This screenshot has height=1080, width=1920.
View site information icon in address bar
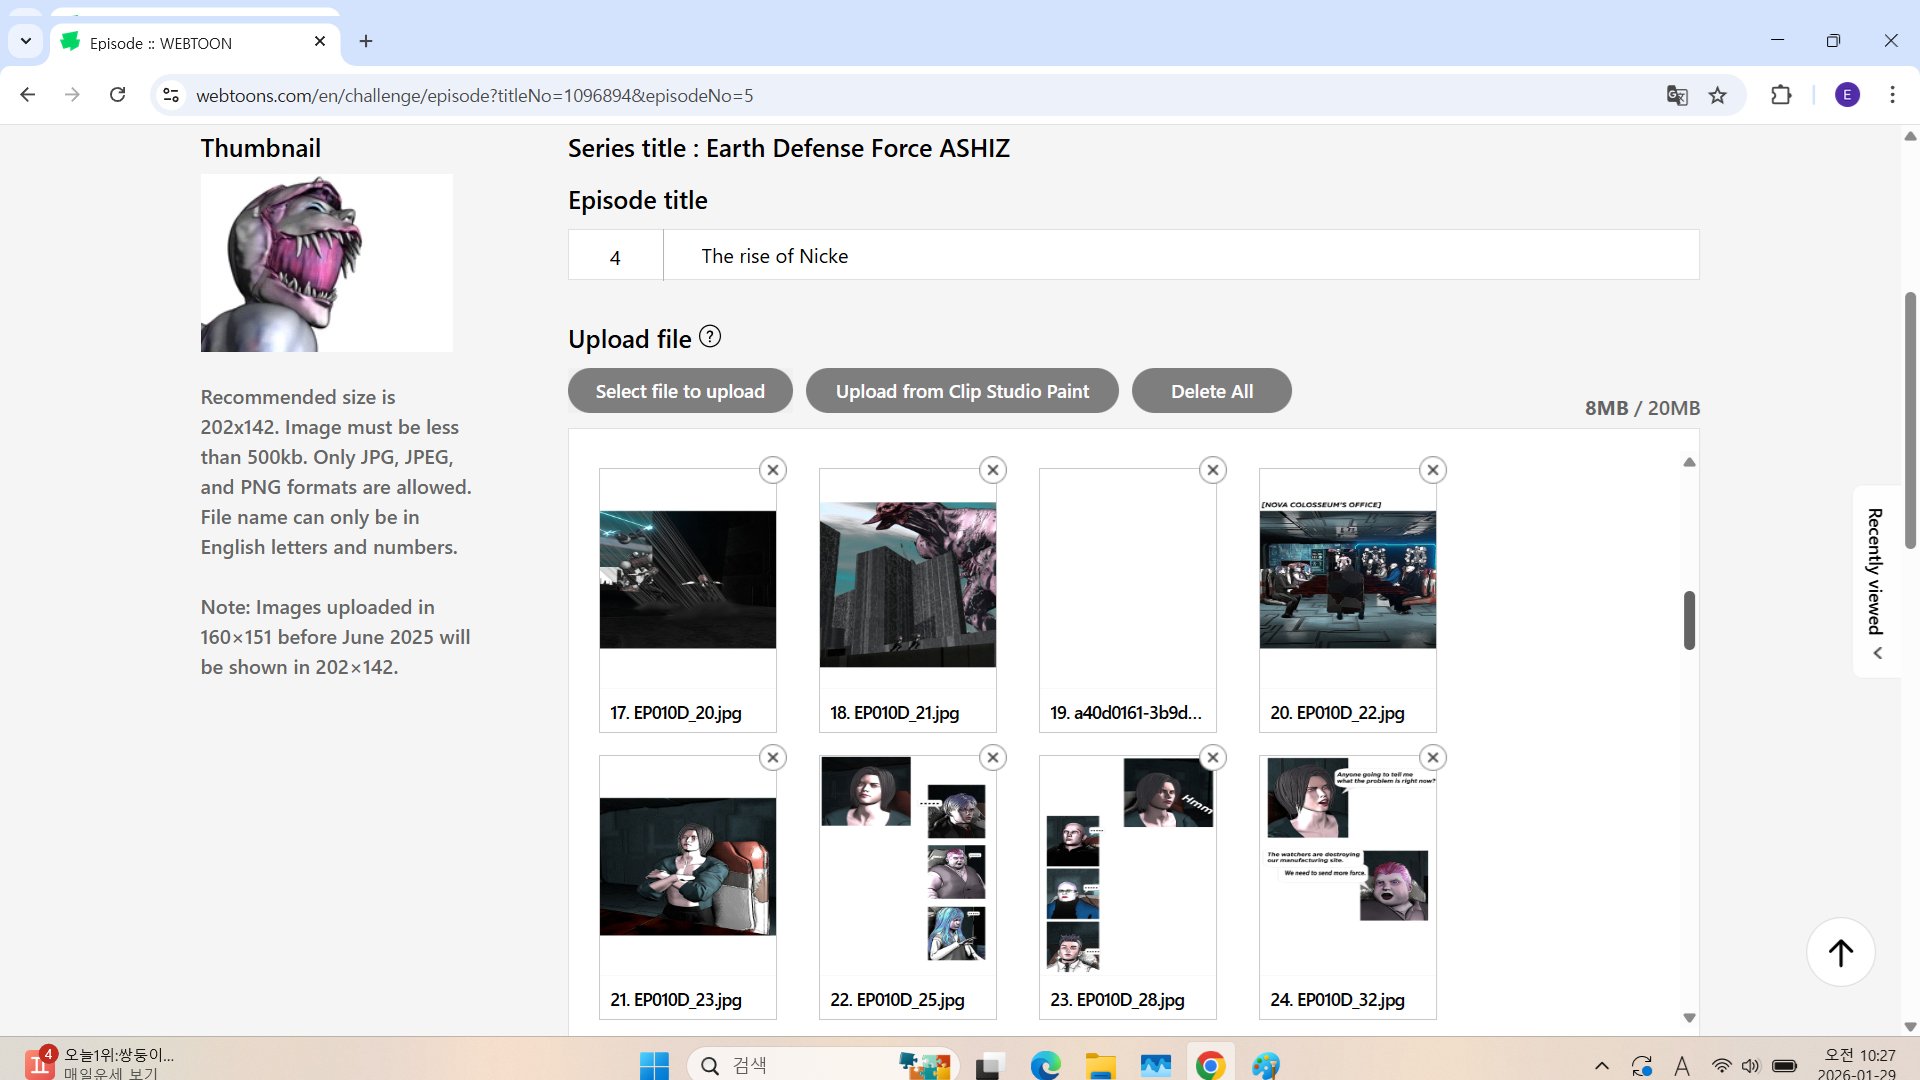tap(171, 95)
